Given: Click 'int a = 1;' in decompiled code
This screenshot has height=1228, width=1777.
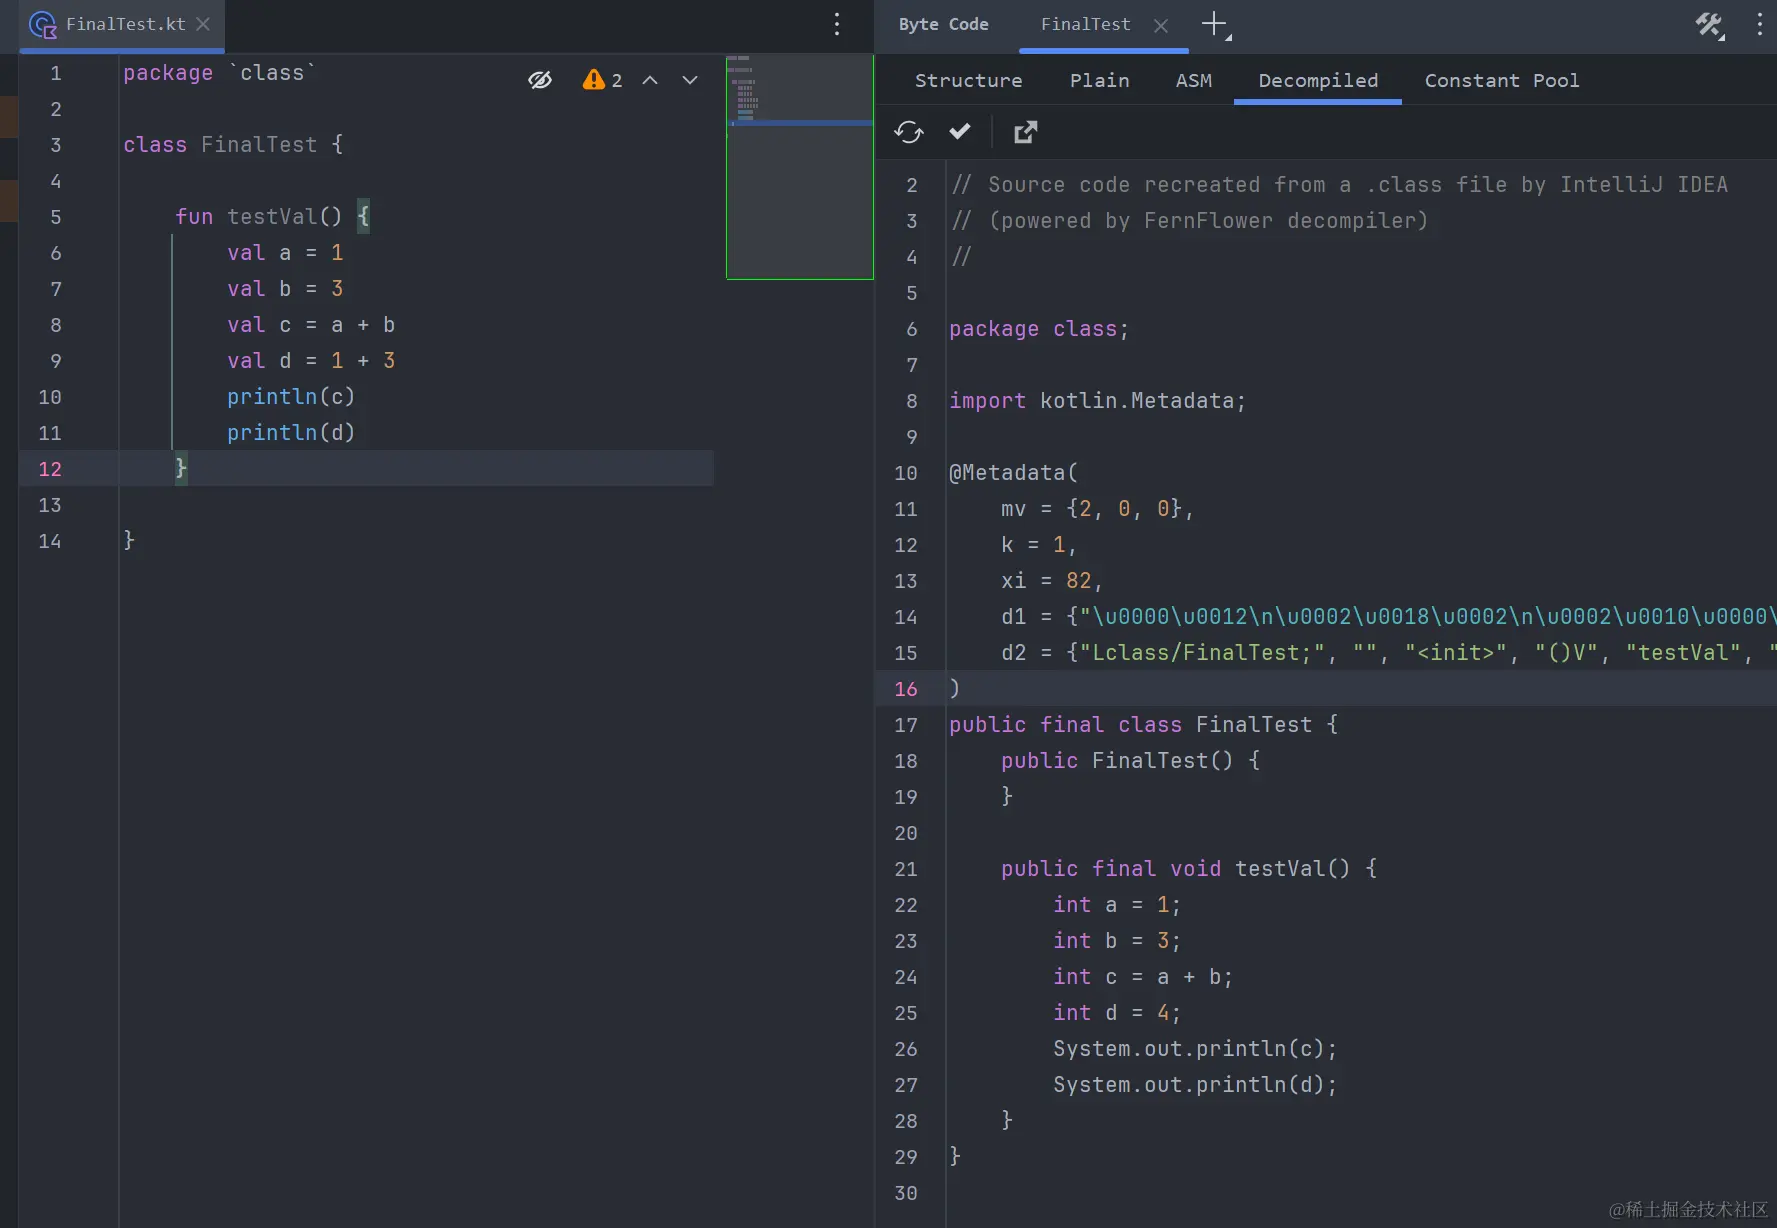Looking at the screenshot, I should click(x=1117, y=905).
